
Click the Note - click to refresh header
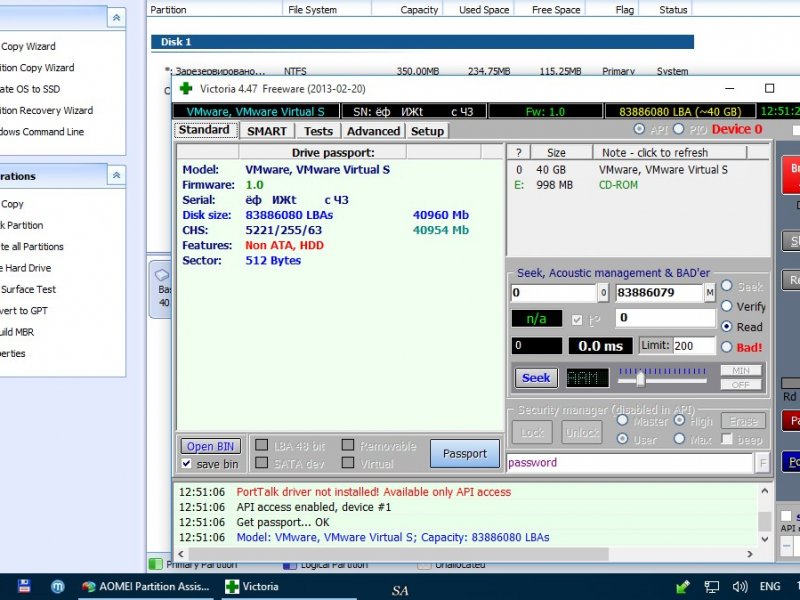point(669,153)
